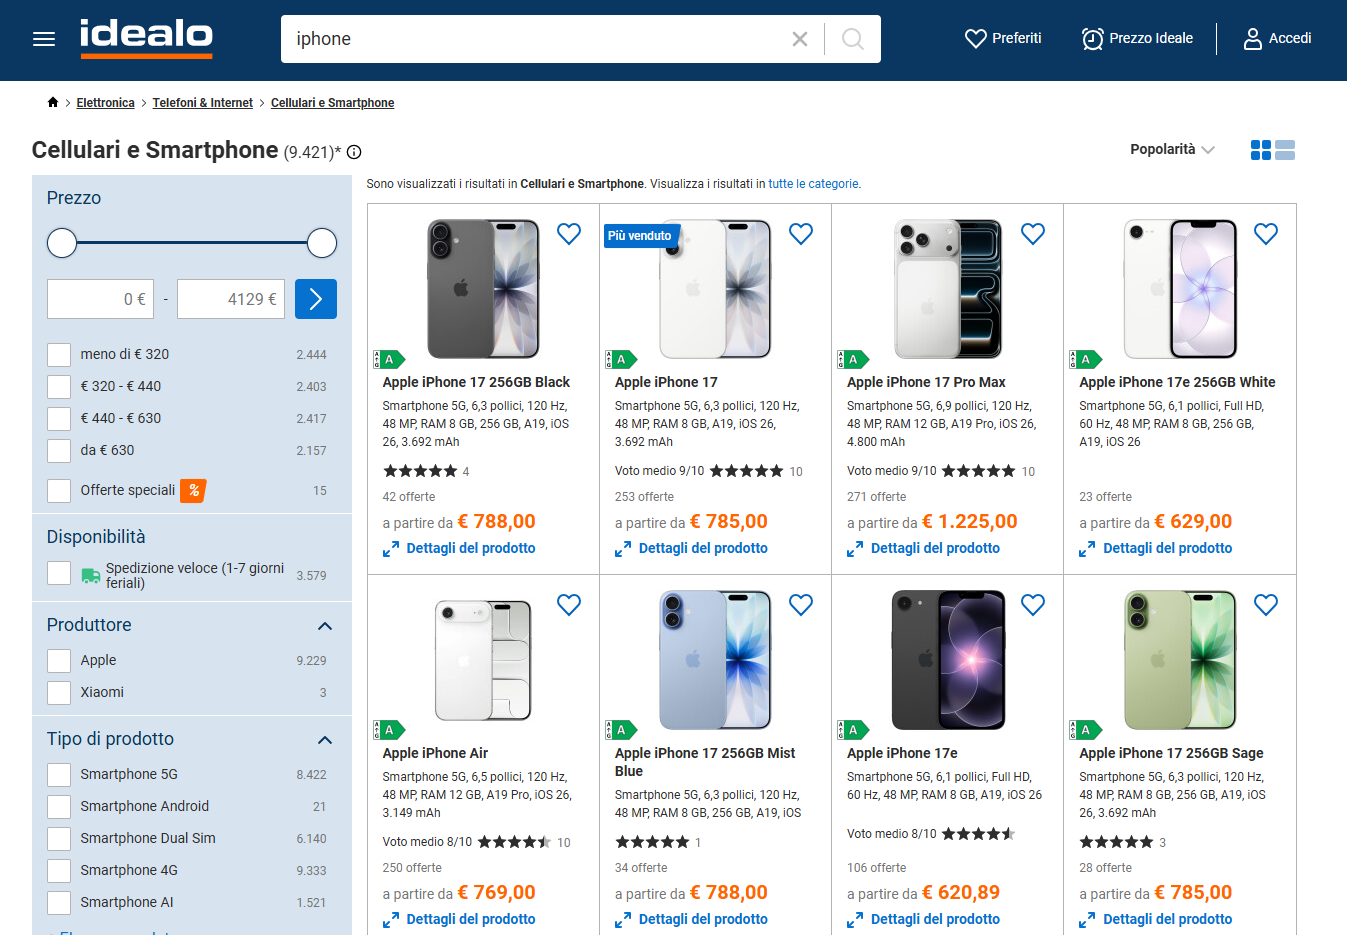Add Apple iPhone 17e to favorites
Screen dimensions: 1347x935
(x=1033, y=605)
